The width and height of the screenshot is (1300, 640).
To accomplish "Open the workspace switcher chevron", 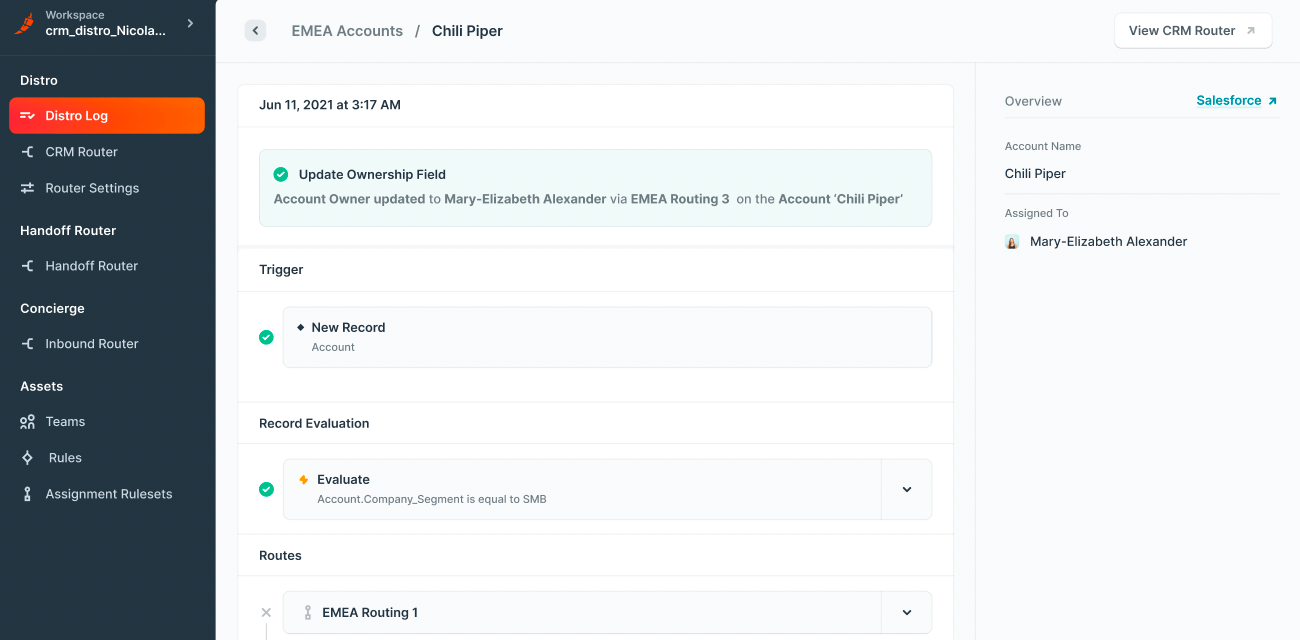I will tap(190, 23).
